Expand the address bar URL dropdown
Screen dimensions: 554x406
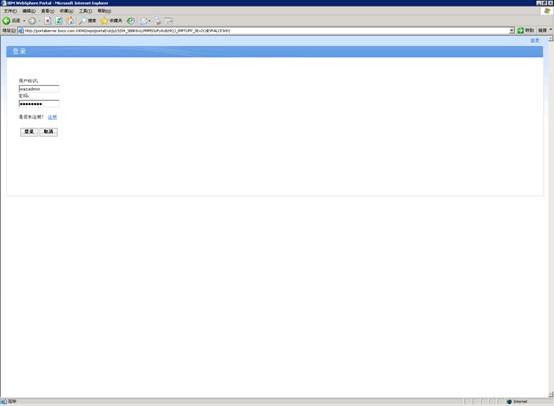pos(511,31)
